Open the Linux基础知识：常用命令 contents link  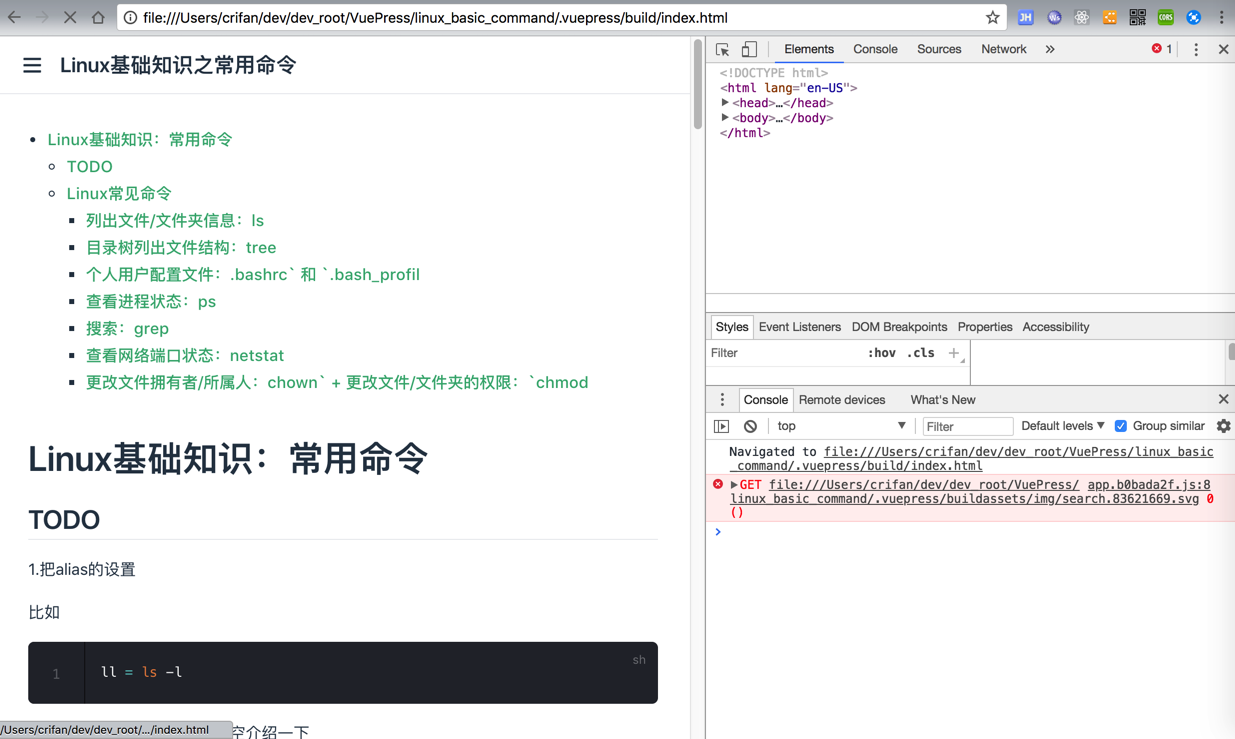click(x=140, y=140)
